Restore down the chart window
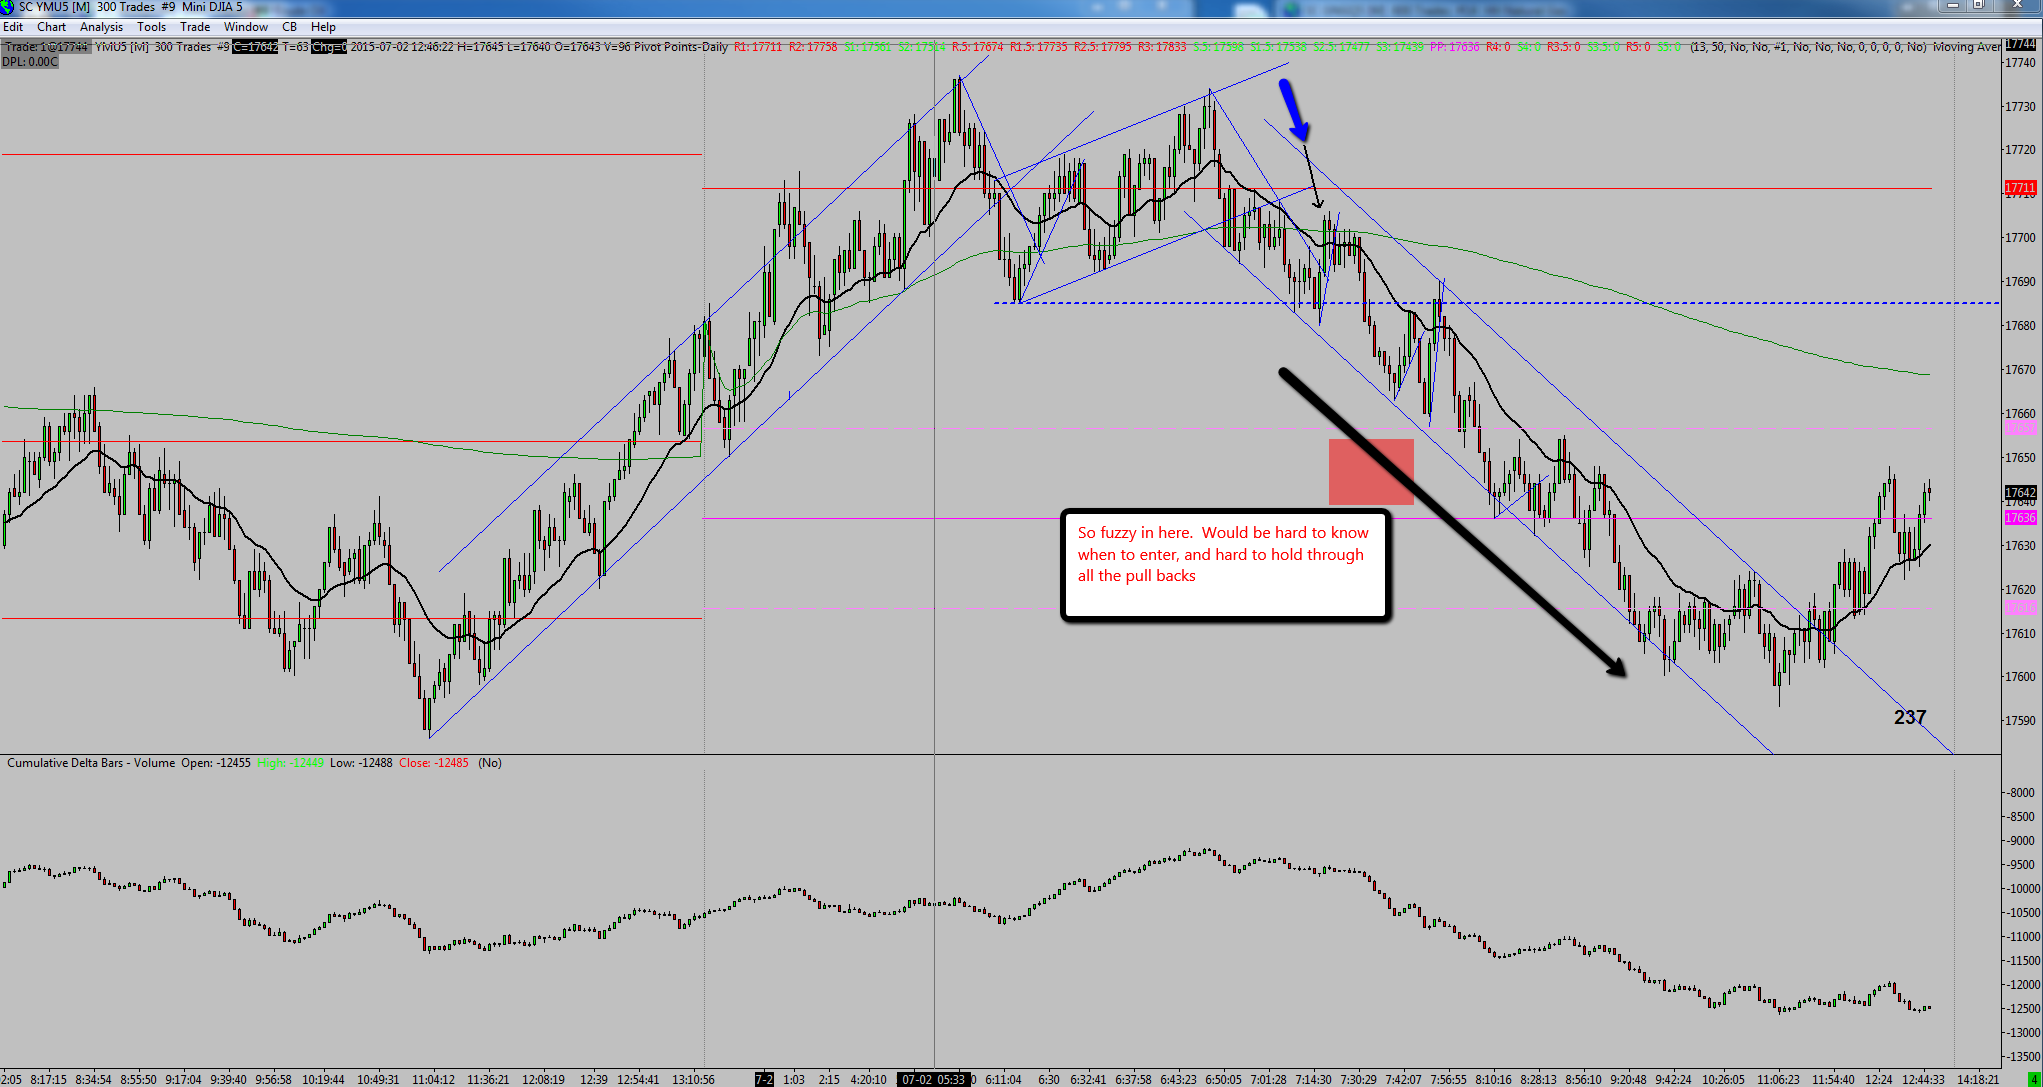Screen dimensions: 2043x1087 click(x=1978, y=6)
